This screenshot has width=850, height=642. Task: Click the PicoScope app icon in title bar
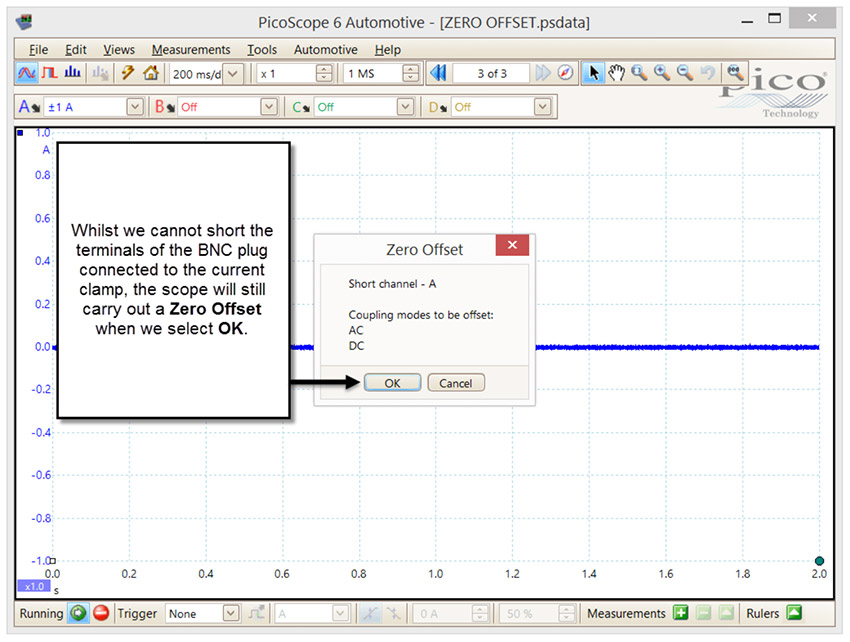pyautogui.click(x=24, y=22)
